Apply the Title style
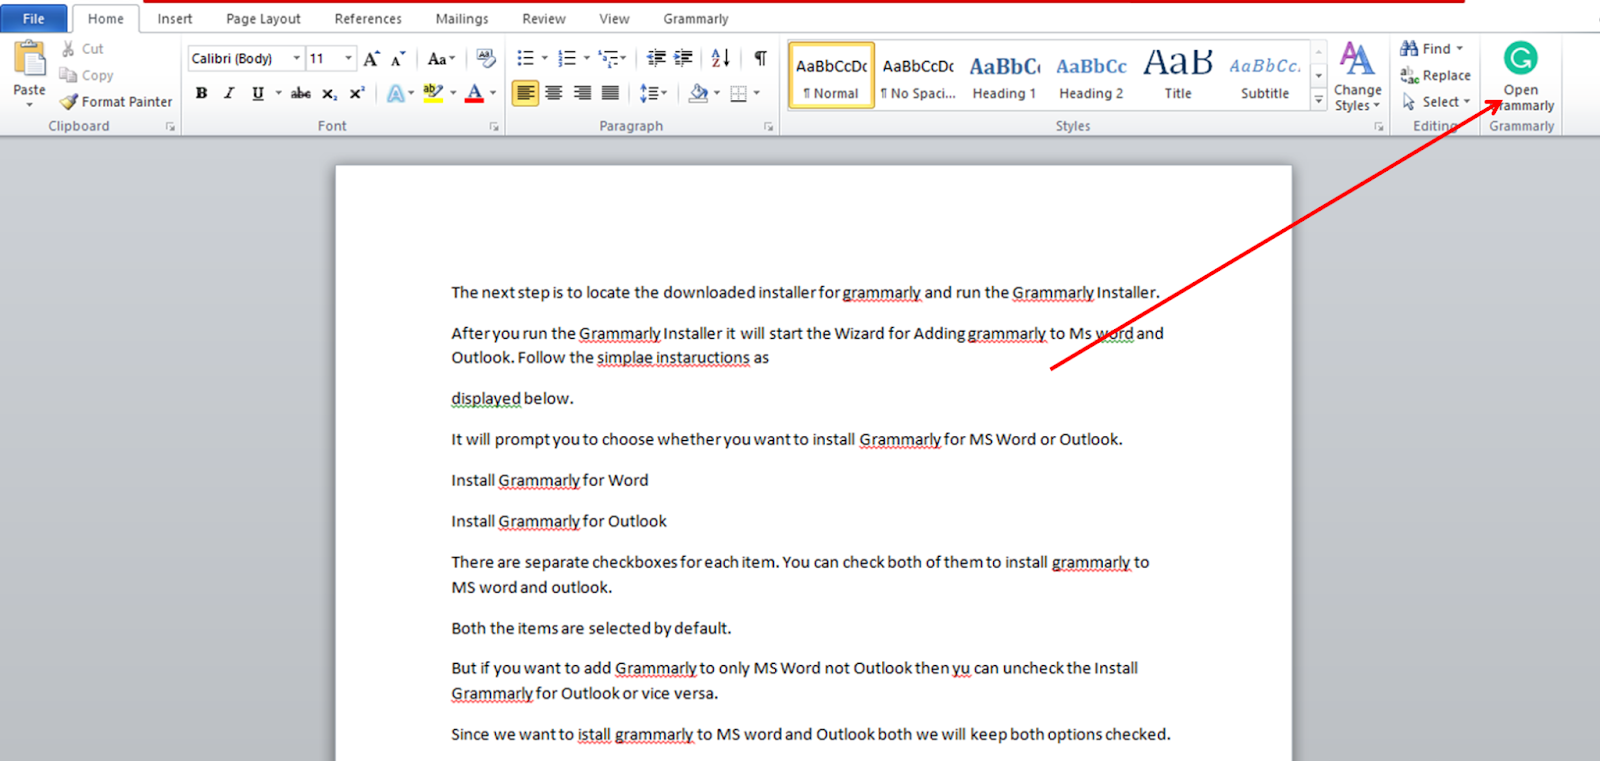 pyautogui.click(x=1178, y=76)
